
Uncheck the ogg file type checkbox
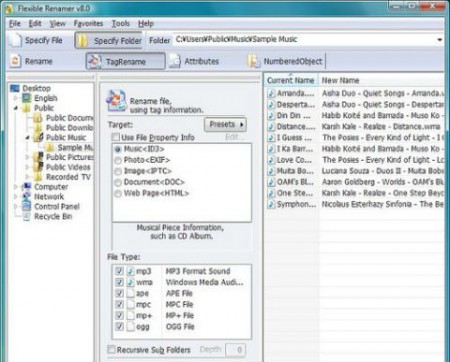(119, 326)
